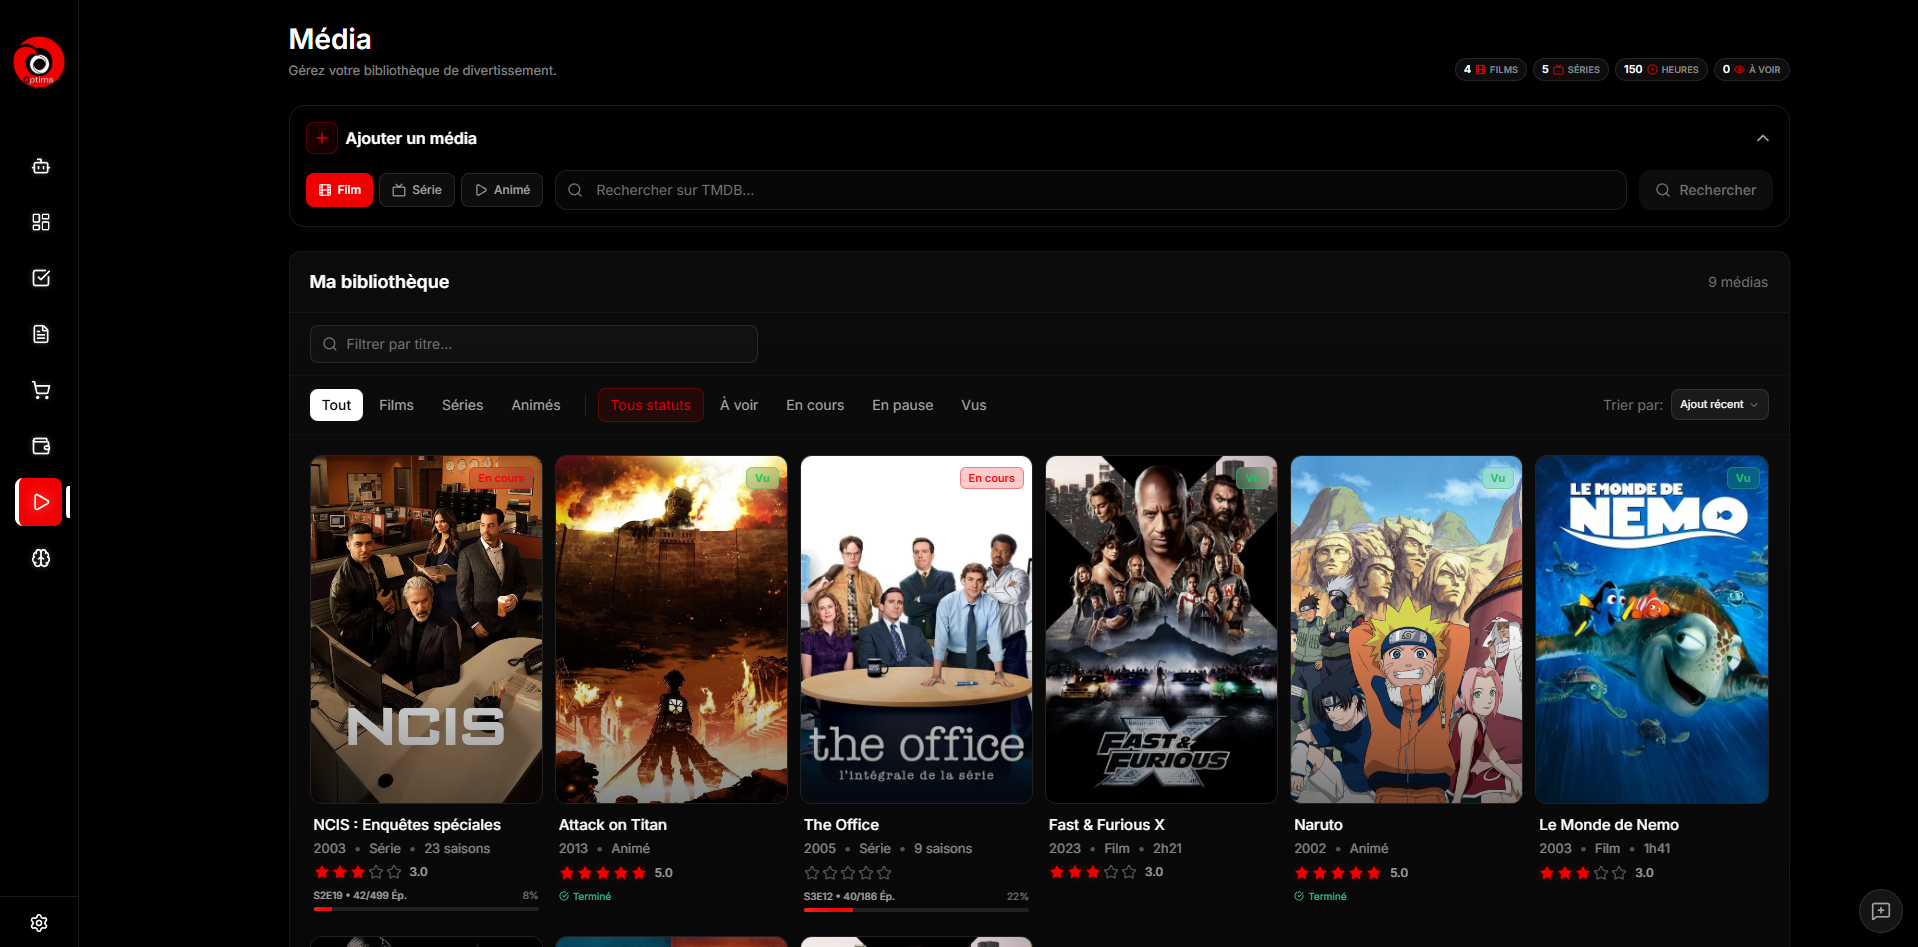Switch to the Séries tab
This screenshot has width=1918, height=947.
[462, 405]
